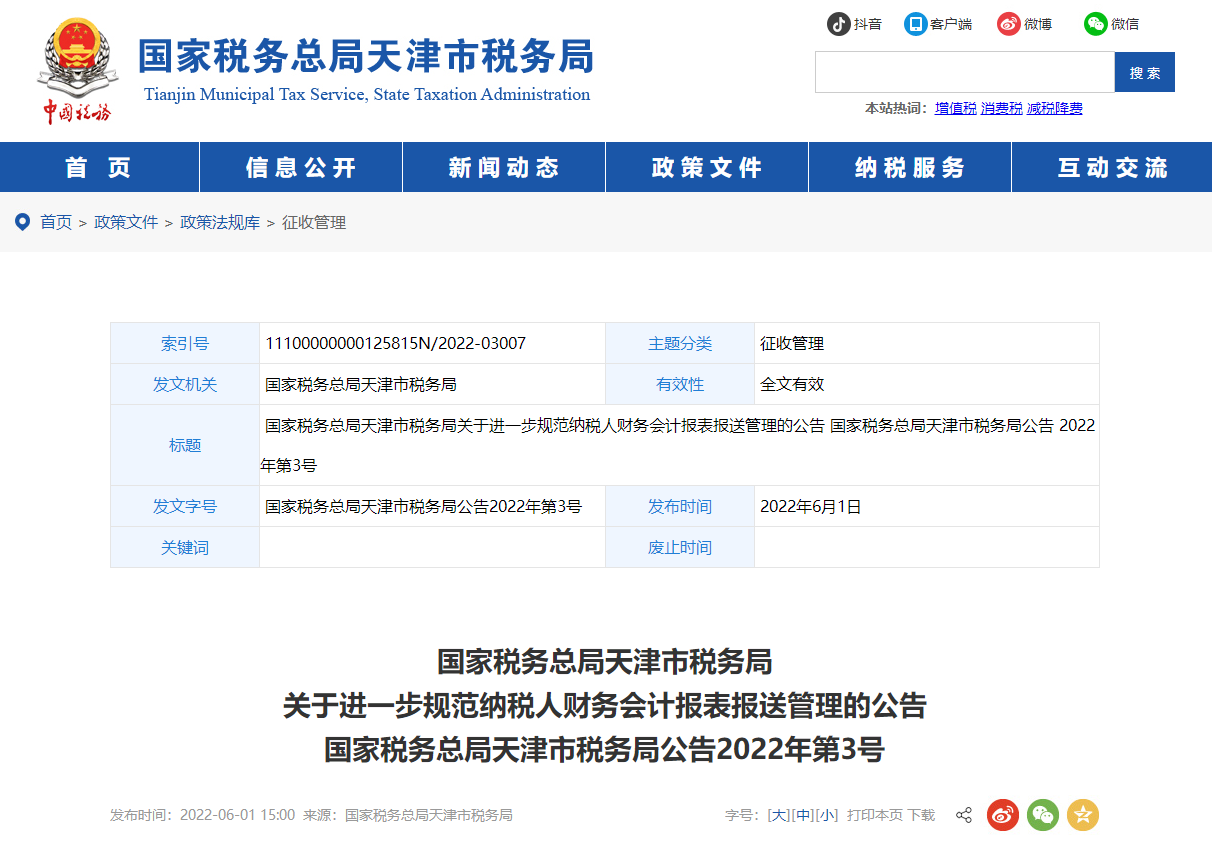Set font size to large [大]
The width and height of the screenshot is (1212, 847).
coord(778,815)
